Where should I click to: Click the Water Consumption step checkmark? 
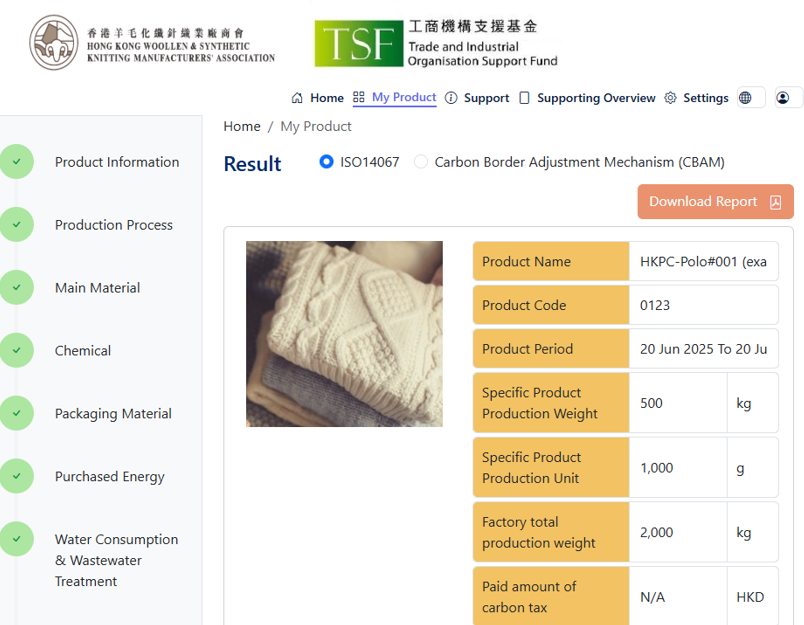(x=17, y=539)
